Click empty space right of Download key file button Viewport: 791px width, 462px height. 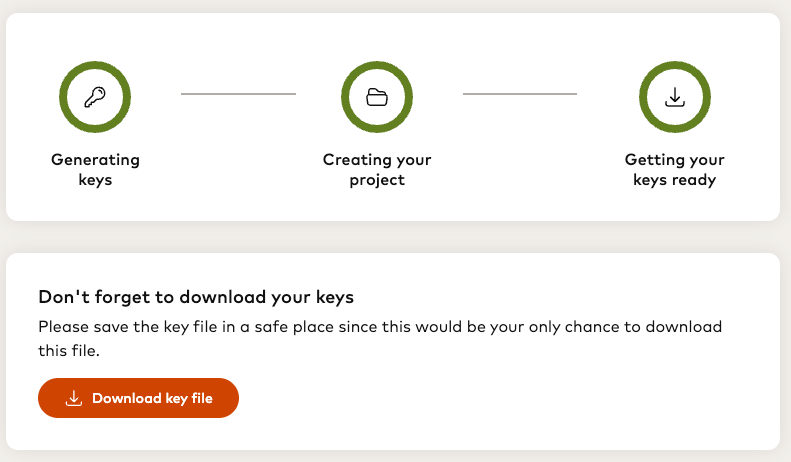500,398
